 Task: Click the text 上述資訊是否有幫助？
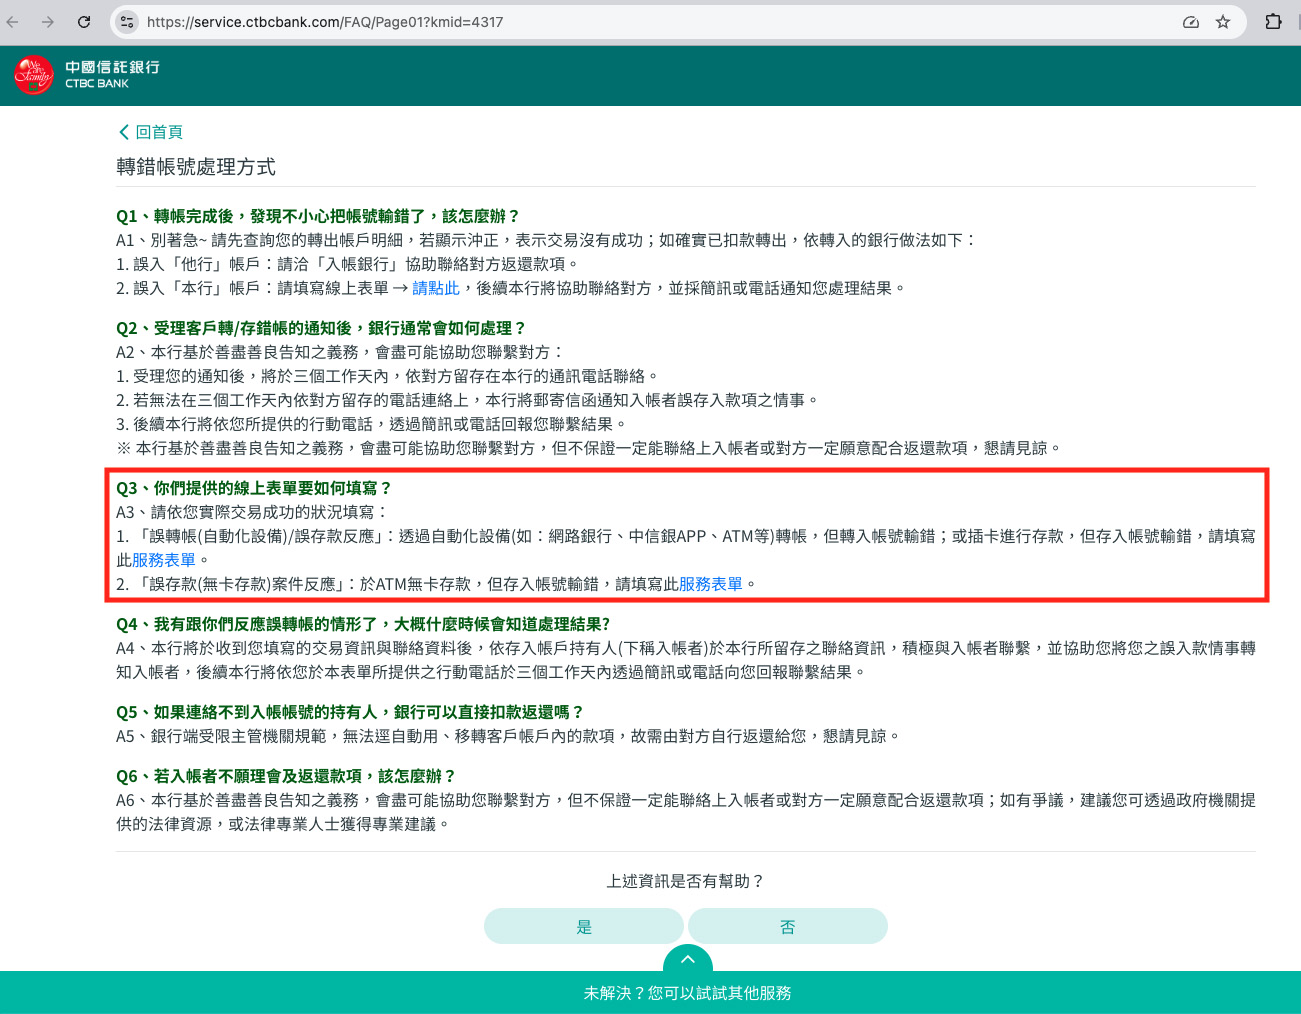tap(686, 881)
